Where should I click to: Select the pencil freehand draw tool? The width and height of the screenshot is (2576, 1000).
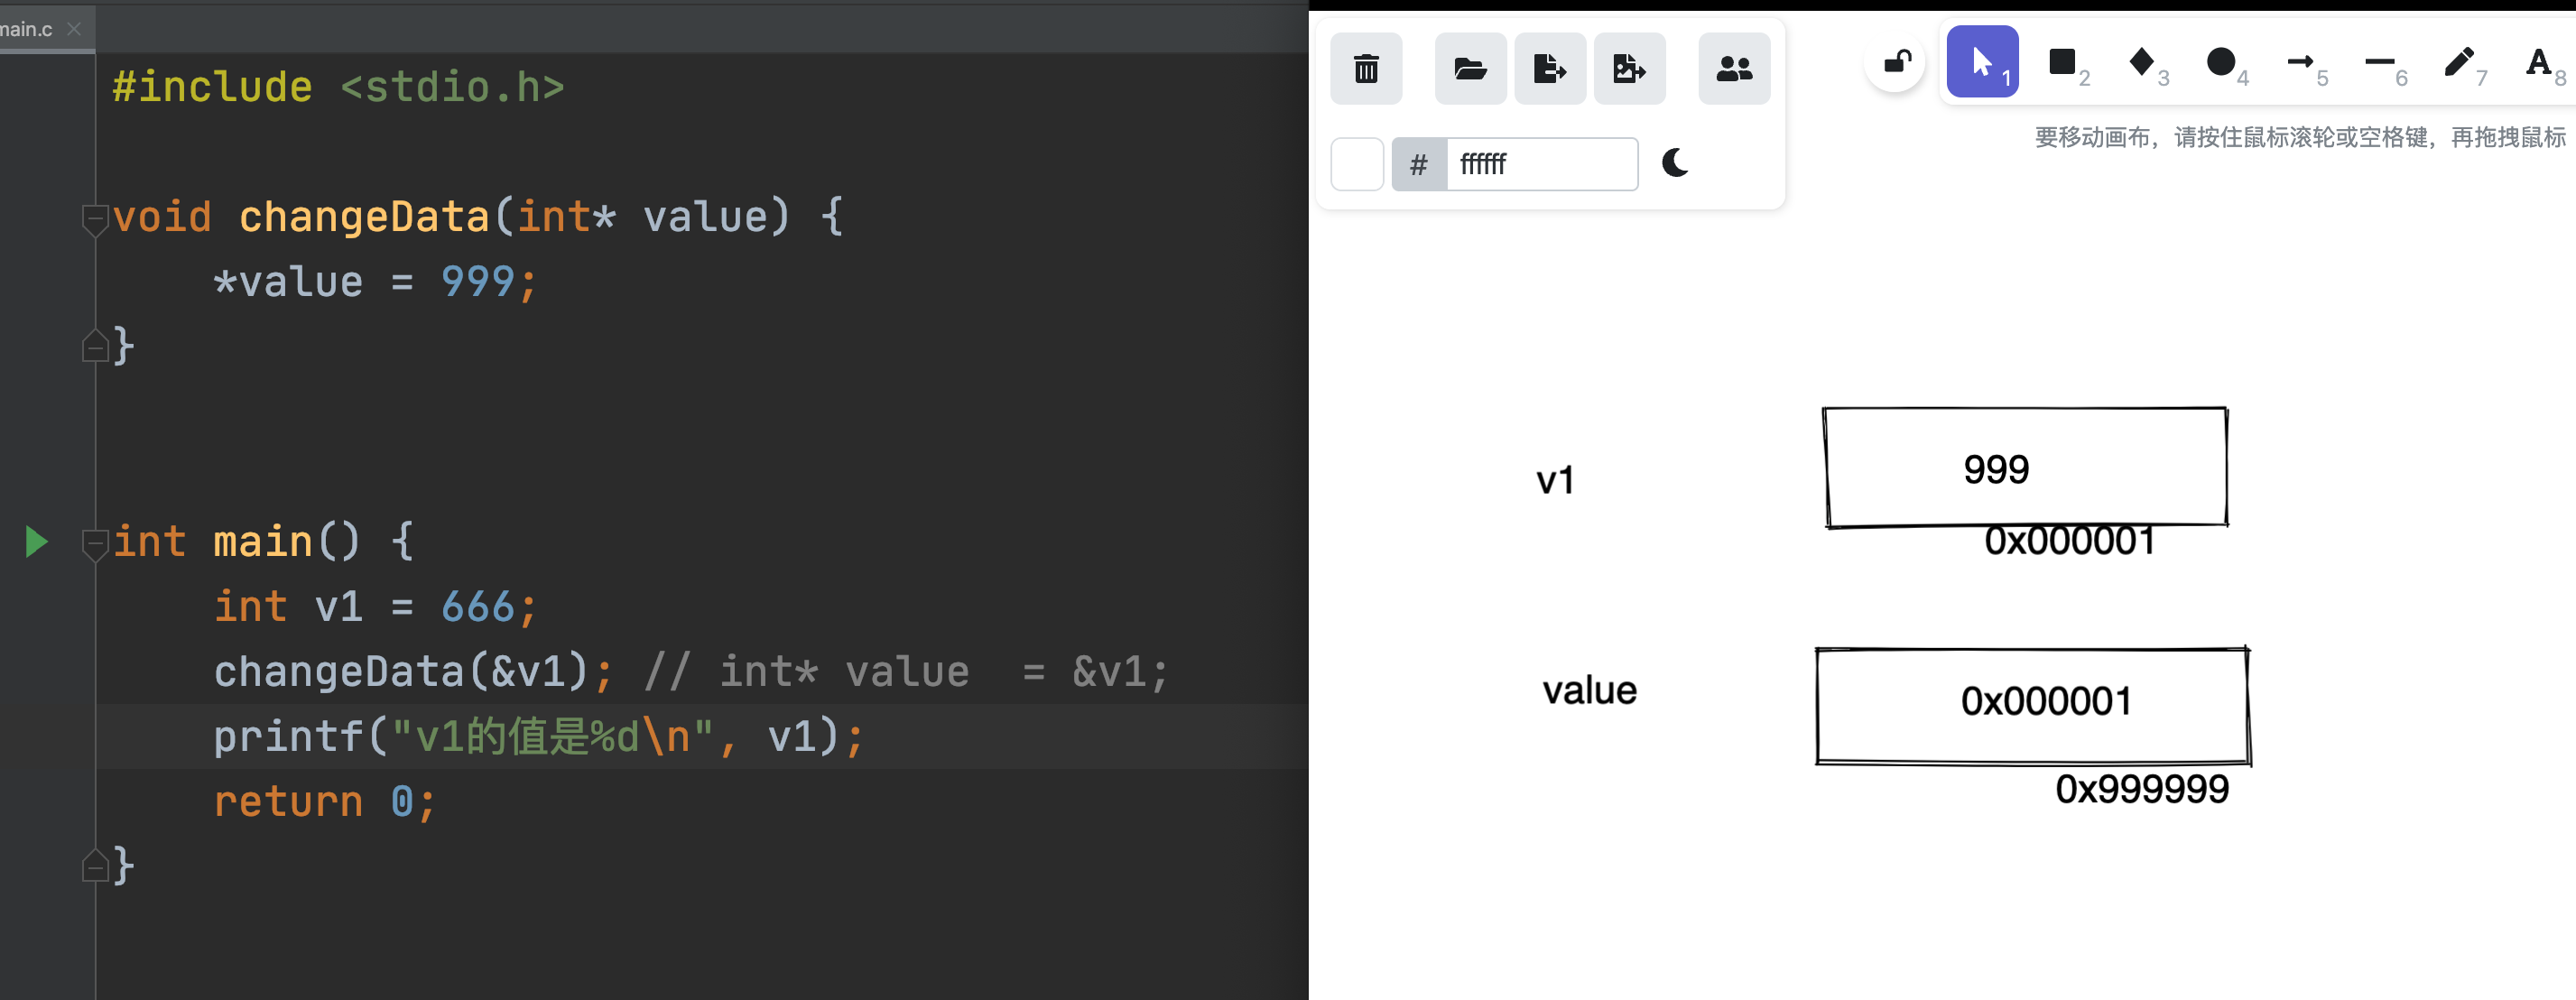pyautogui.click(x=2458, y=63)
